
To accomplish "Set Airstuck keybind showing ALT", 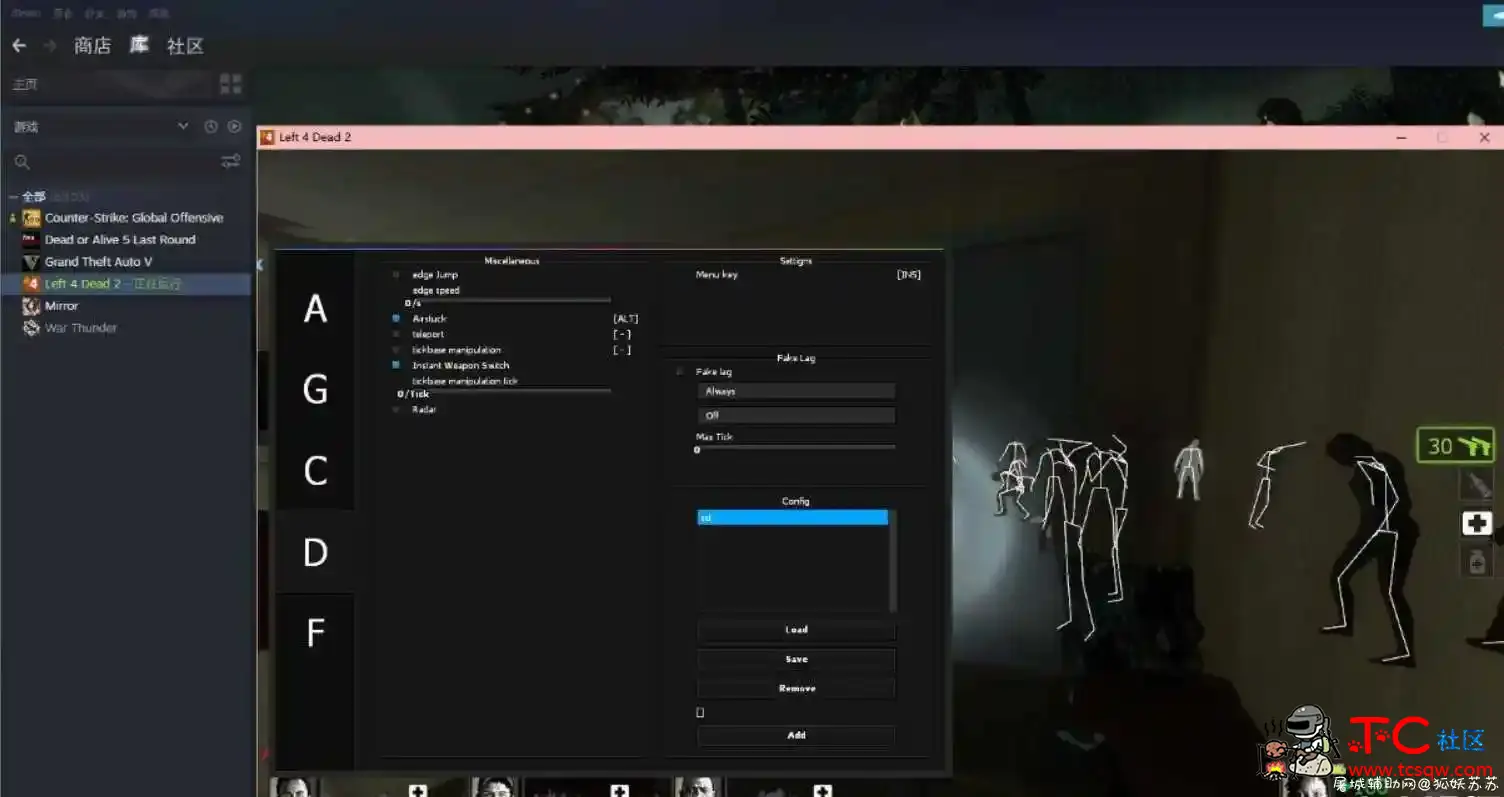I will click(x=625, y=318).
